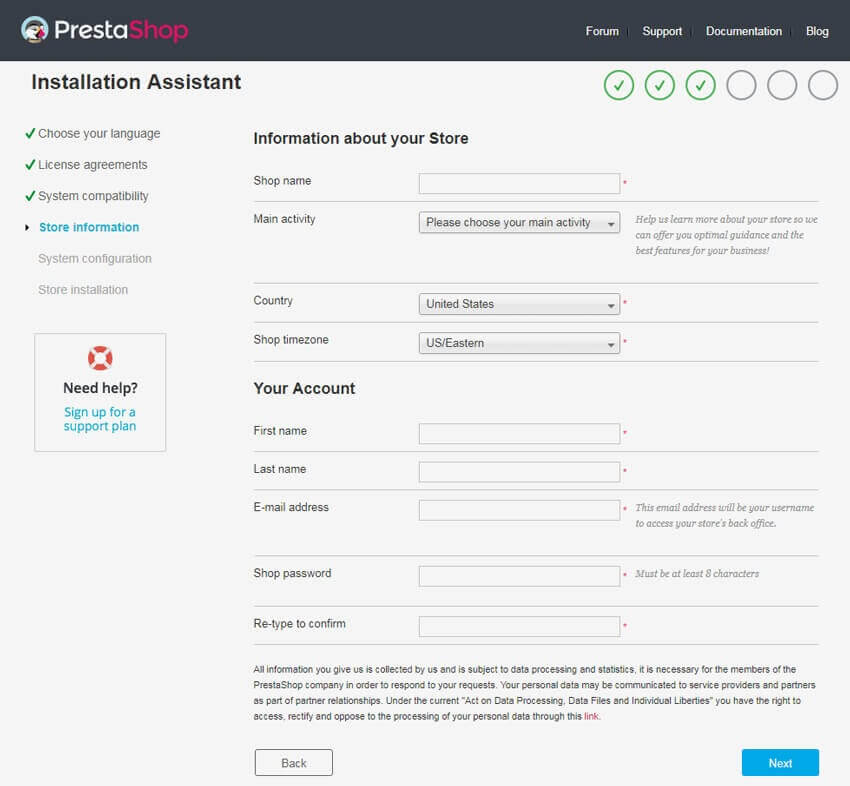This screenshot has width=850, height=786.
Task: Click the third green checkmark progress circle
Action: [x=700, y=86]
